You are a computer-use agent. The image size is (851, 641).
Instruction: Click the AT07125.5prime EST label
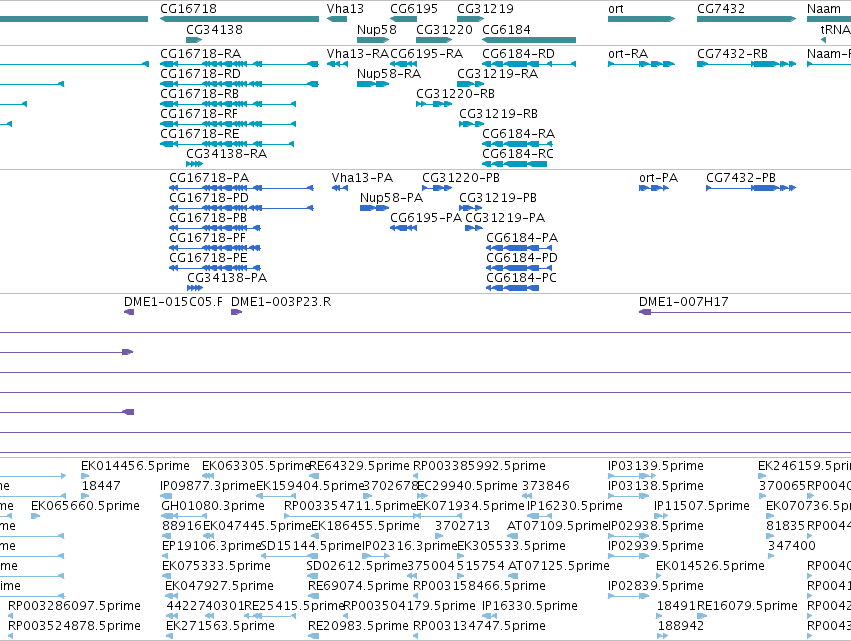[558, 566]
